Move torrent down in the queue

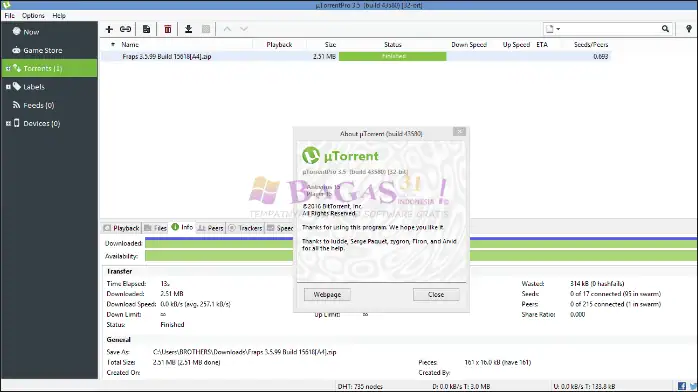pyautogui.click(x=244, y=29)
